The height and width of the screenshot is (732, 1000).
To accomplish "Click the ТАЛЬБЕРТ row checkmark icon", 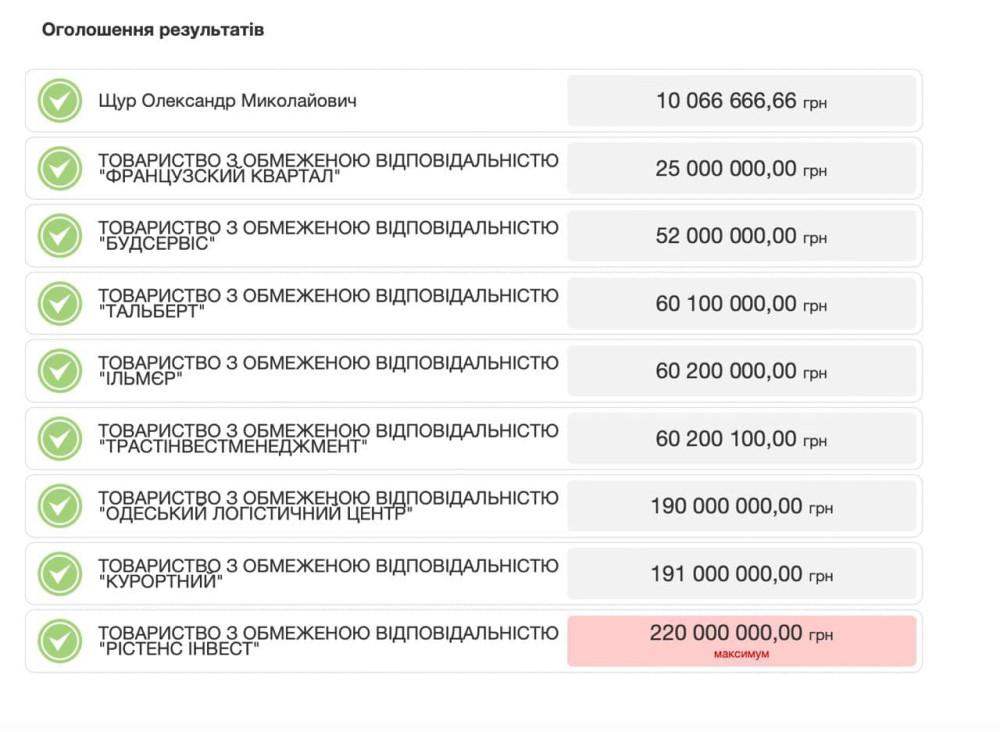I will point(59,303).
